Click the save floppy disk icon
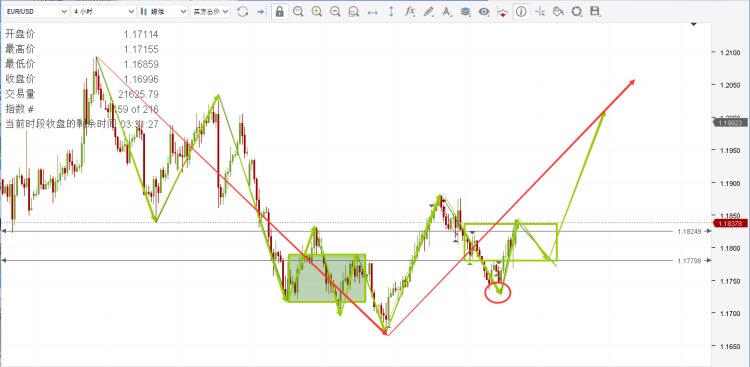This screenshot has width=750, height=367. tap(595, 12)
